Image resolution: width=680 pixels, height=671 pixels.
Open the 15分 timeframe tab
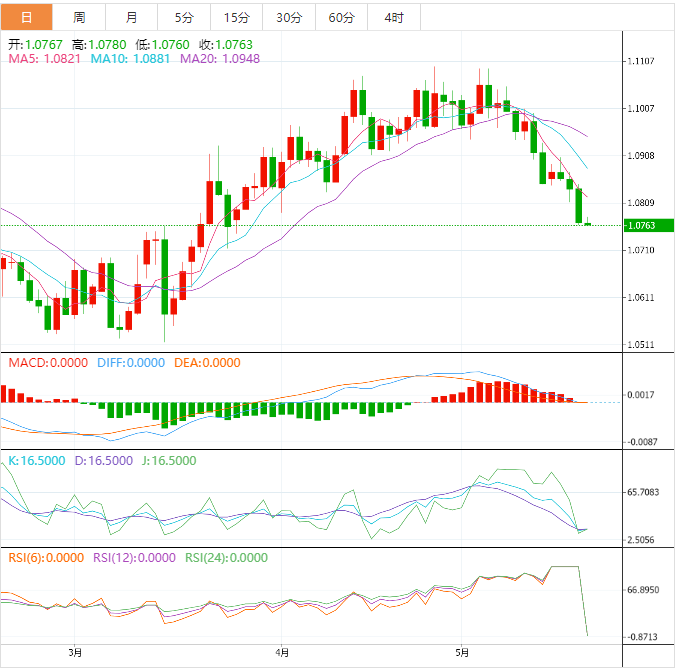237,17
